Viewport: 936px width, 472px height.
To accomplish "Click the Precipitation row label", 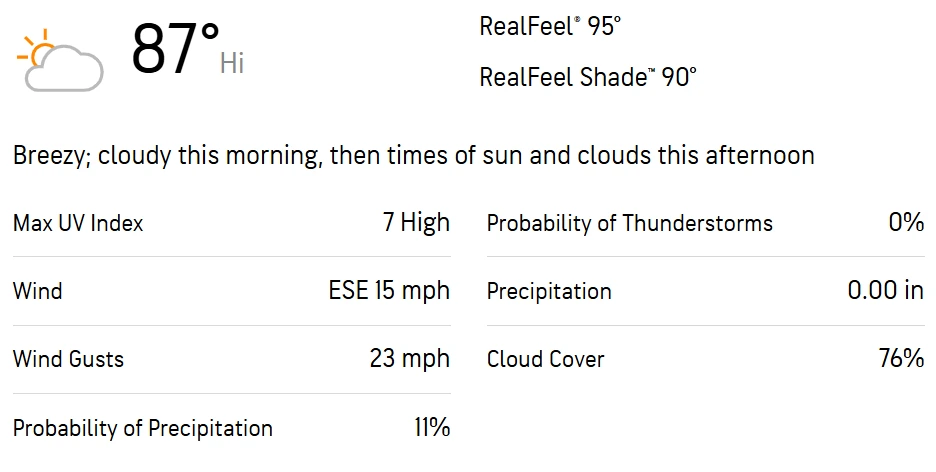I will pyautogui.click(x=549, y=292).
